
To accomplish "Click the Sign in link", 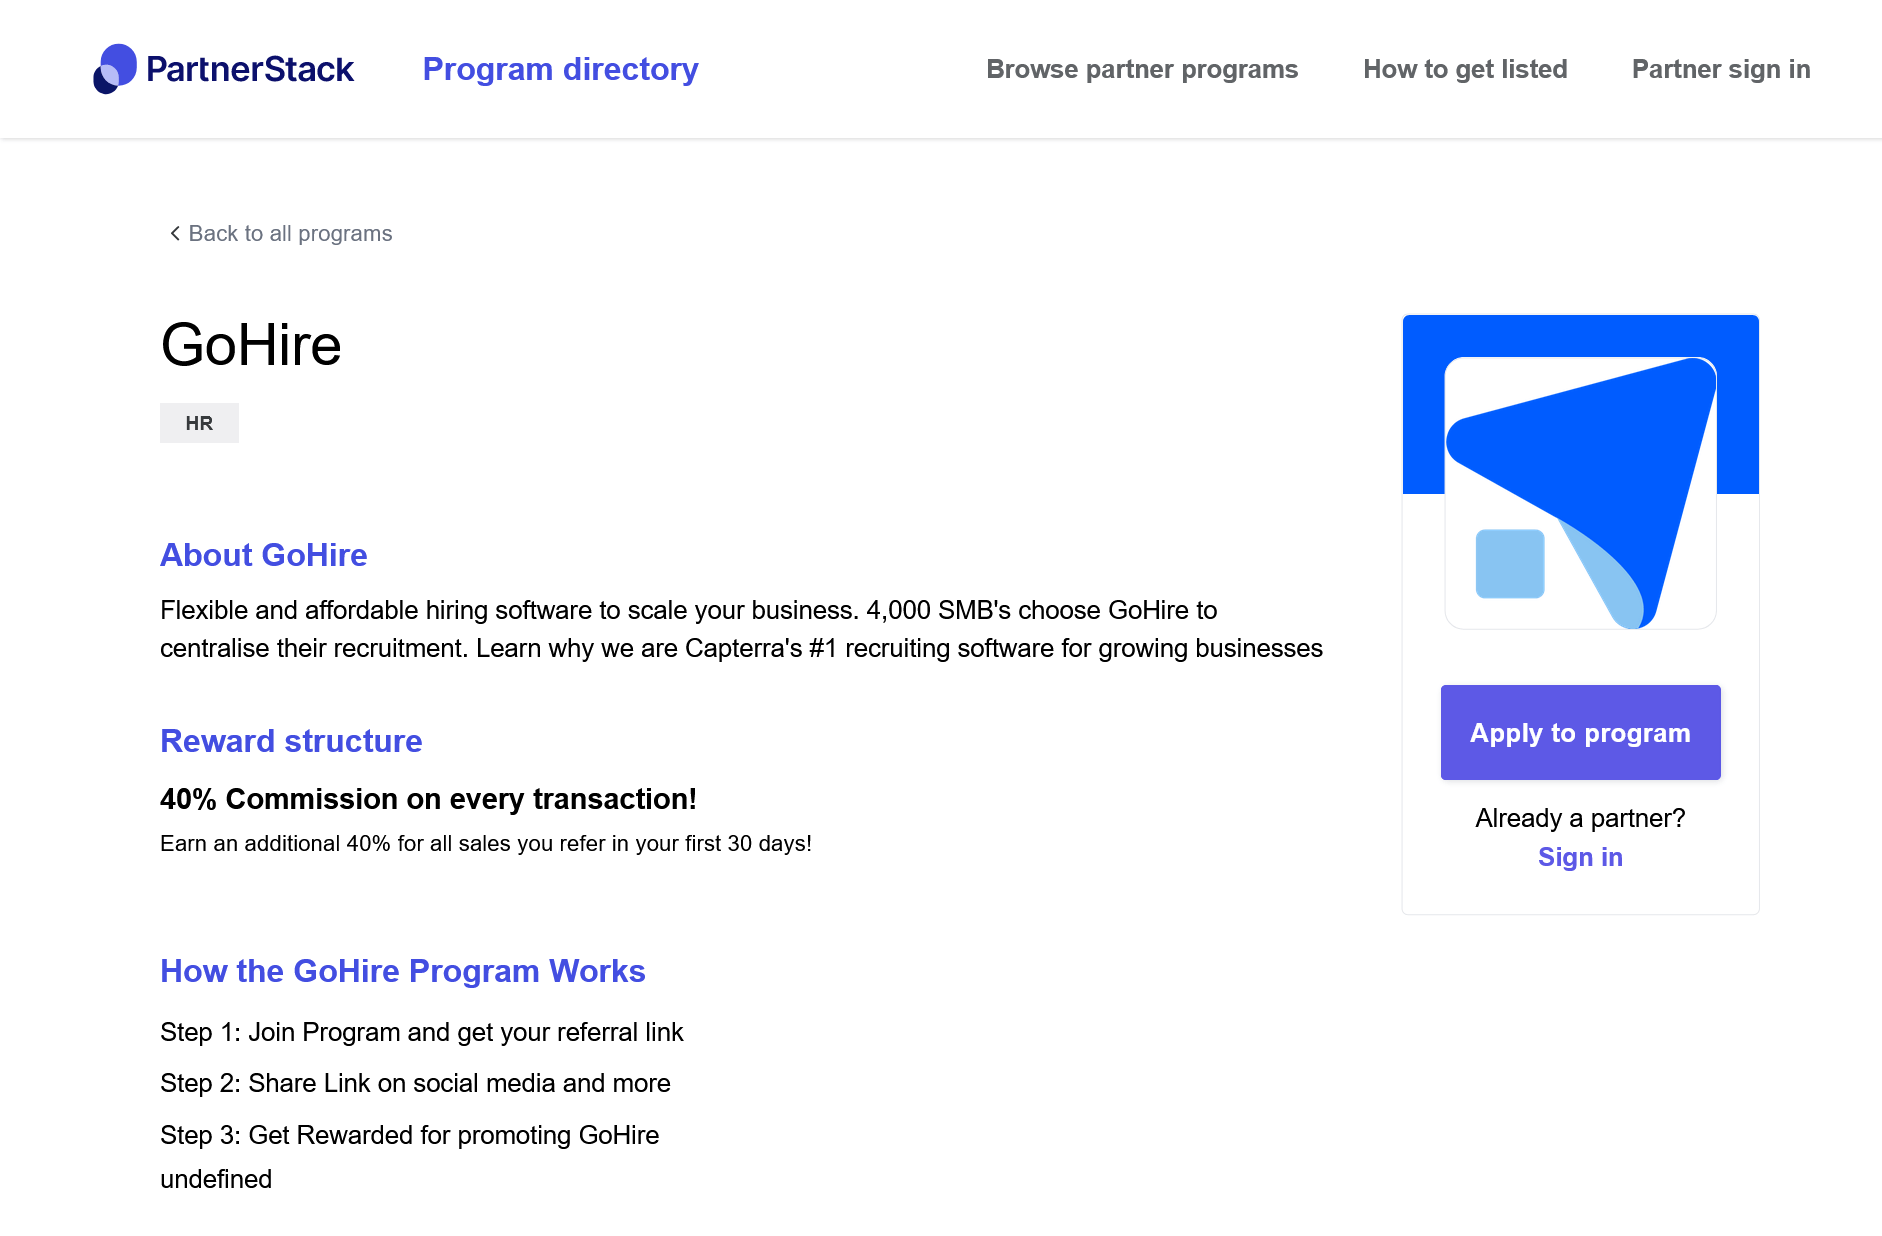I will pos(1580,857).
